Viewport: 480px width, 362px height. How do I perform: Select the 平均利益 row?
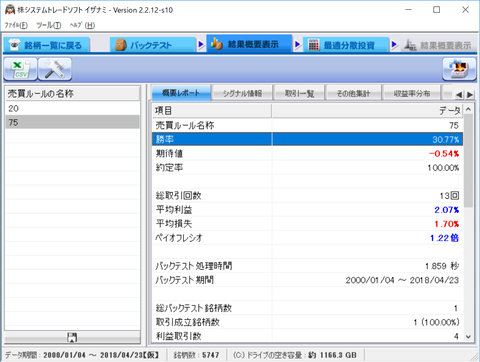coord(308,209)
